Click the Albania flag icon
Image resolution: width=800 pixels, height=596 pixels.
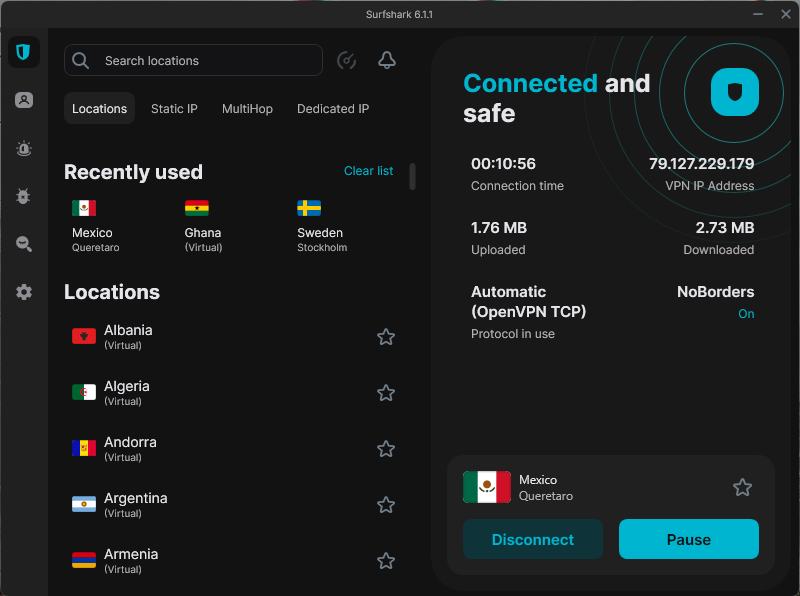click(84, 336)
